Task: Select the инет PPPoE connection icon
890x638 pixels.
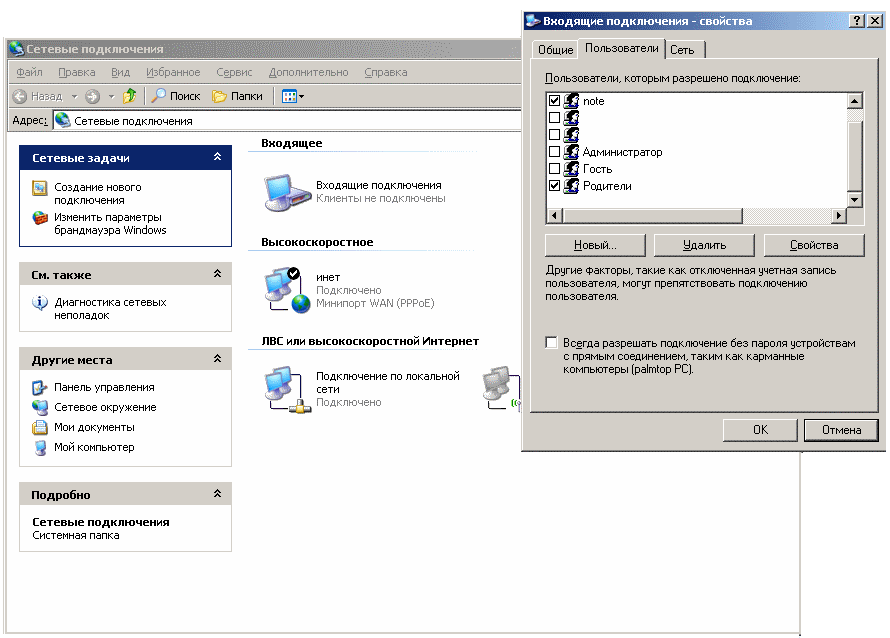Action: tap(286, 290)
